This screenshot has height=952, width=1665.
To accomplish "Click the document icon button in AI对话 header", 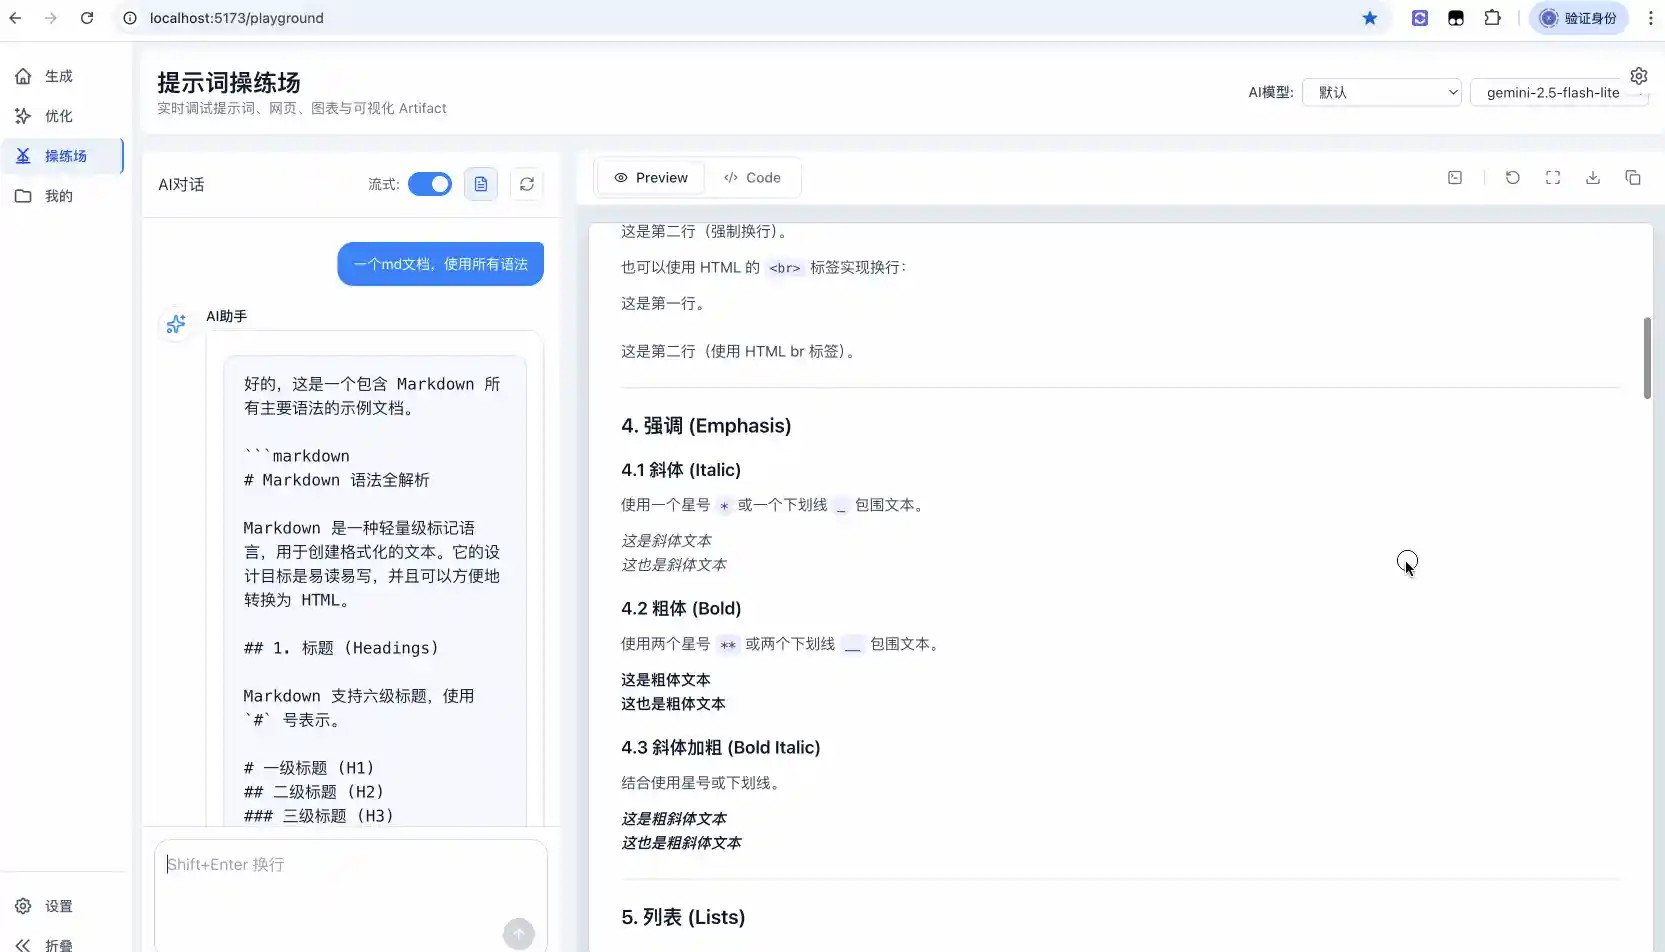I will (x=481, y=184).
